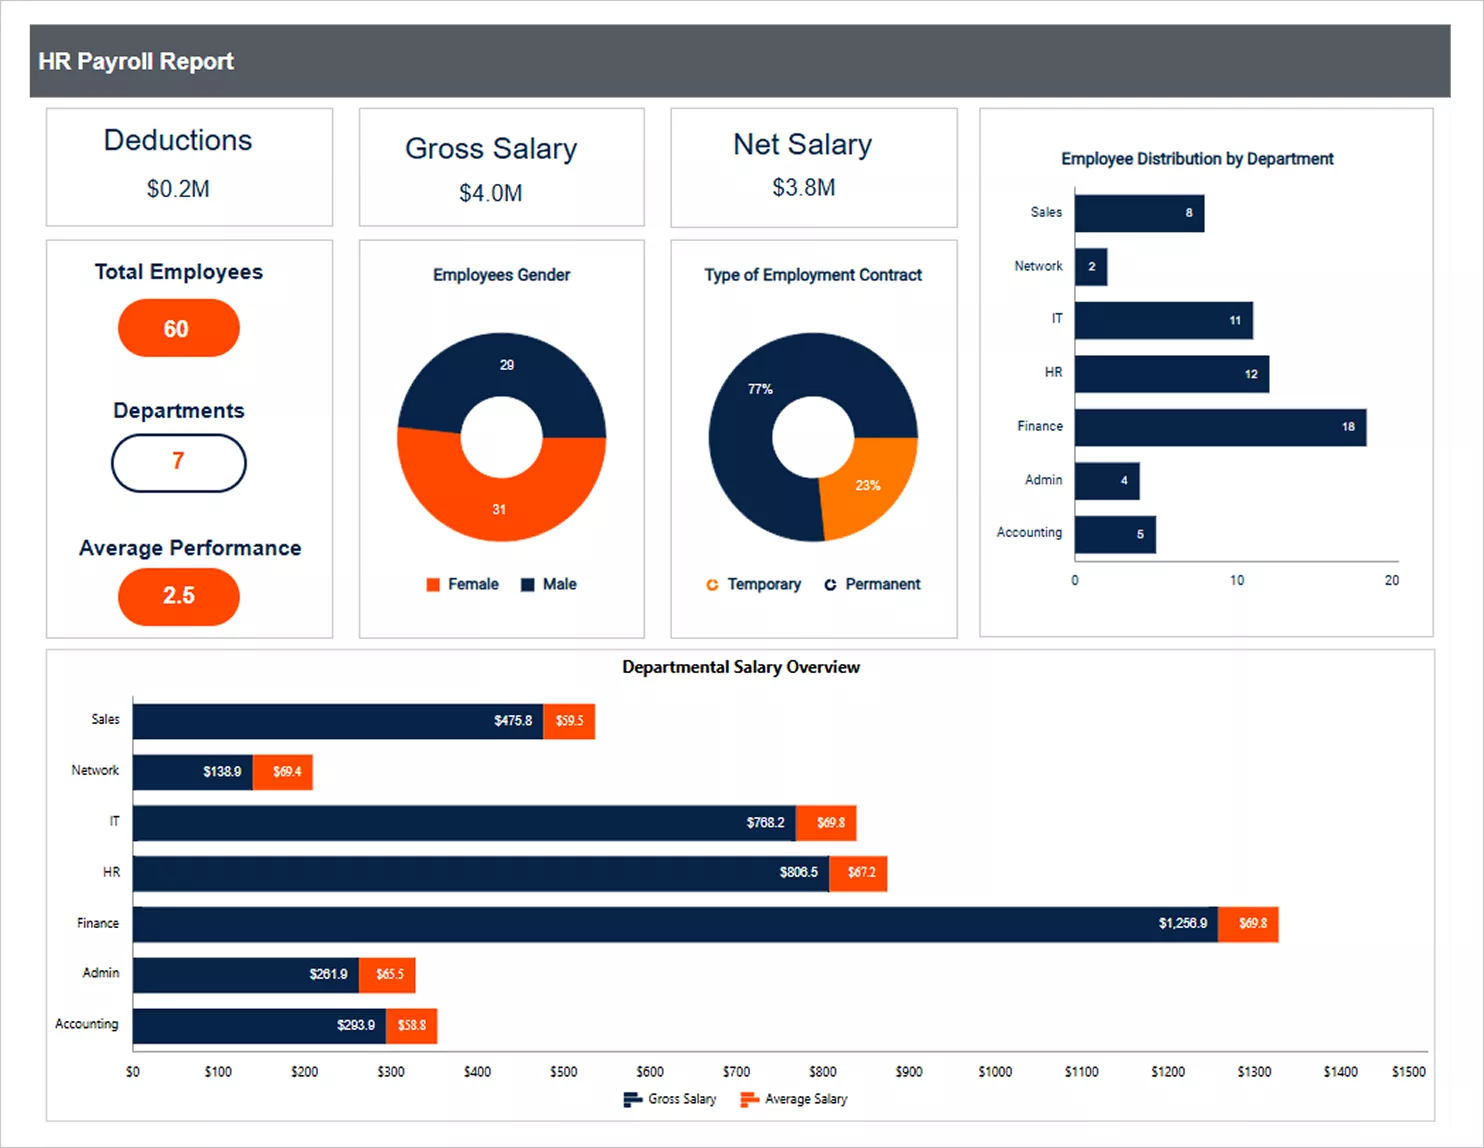Click the IT bar with 11 employees
Screen dimensions: 1484x1148
pyautogui.click(x=1164, y=321)
